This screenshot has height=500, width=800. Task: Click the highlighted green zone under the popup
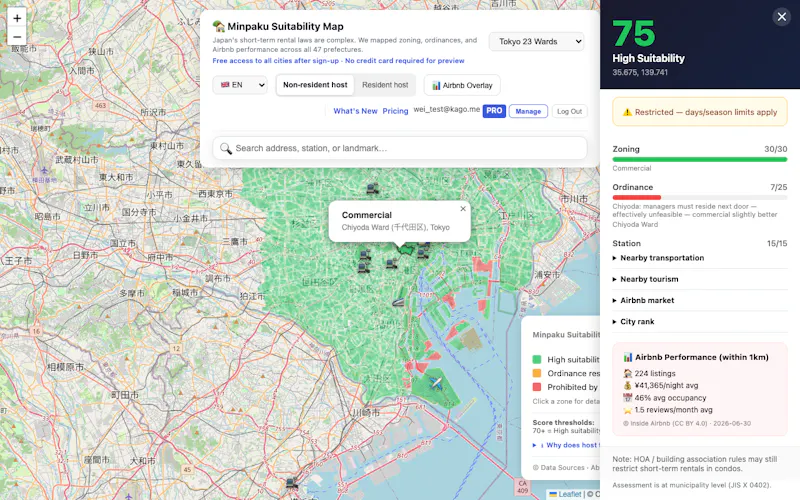click(406, 249)
